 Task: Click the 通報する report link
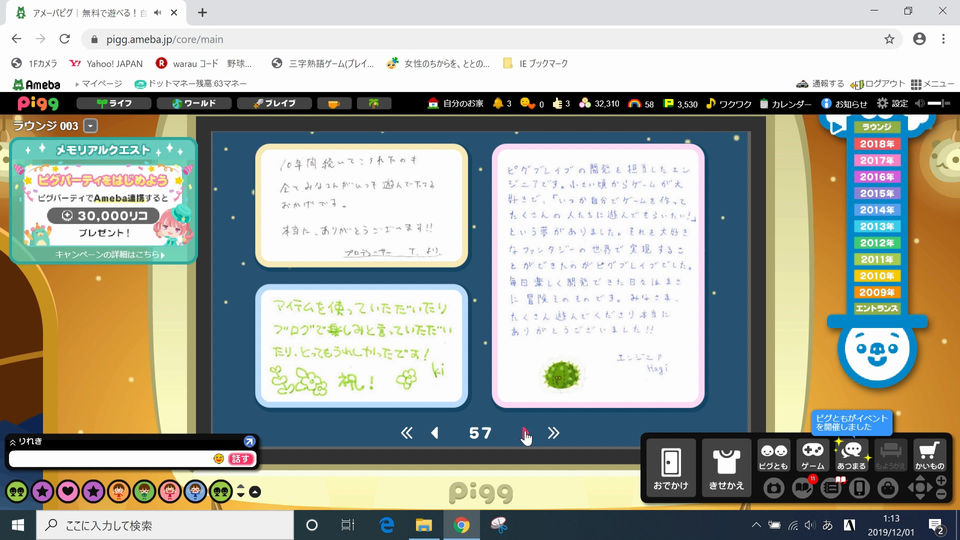point(820,84)
